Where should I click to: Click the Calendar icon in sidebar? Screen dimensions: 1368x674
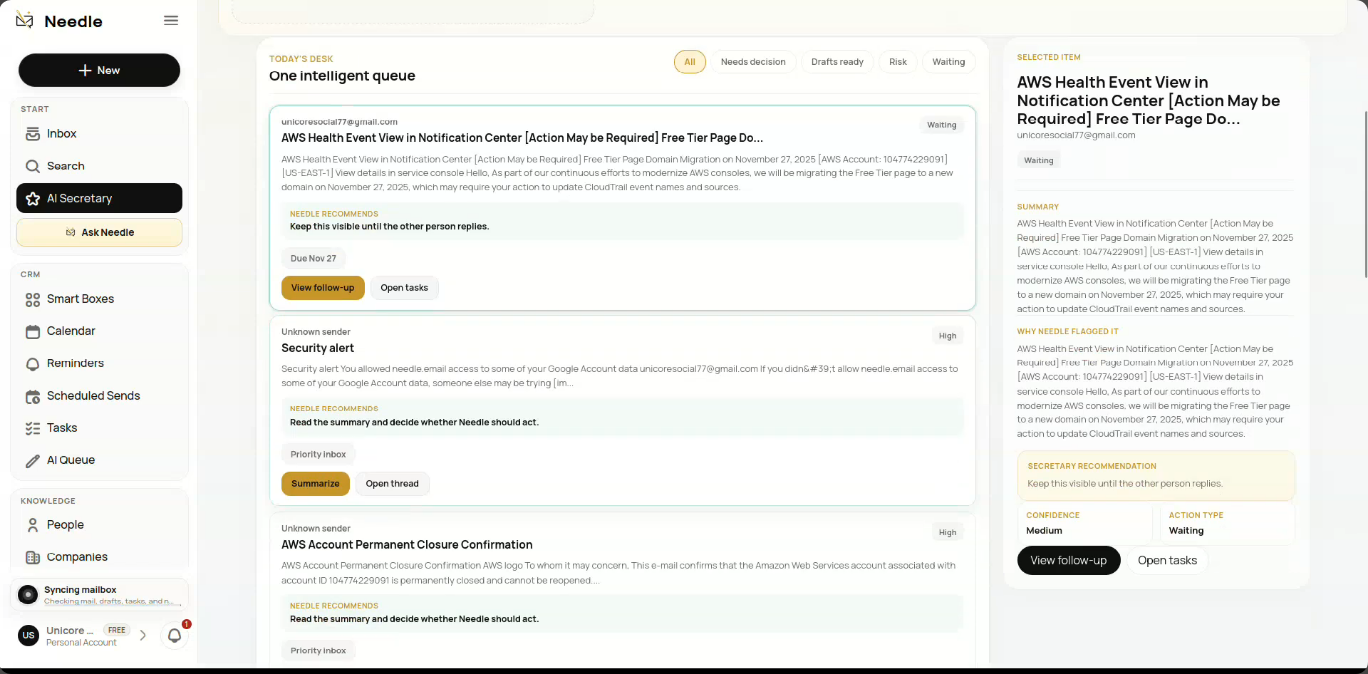[33, 331]
